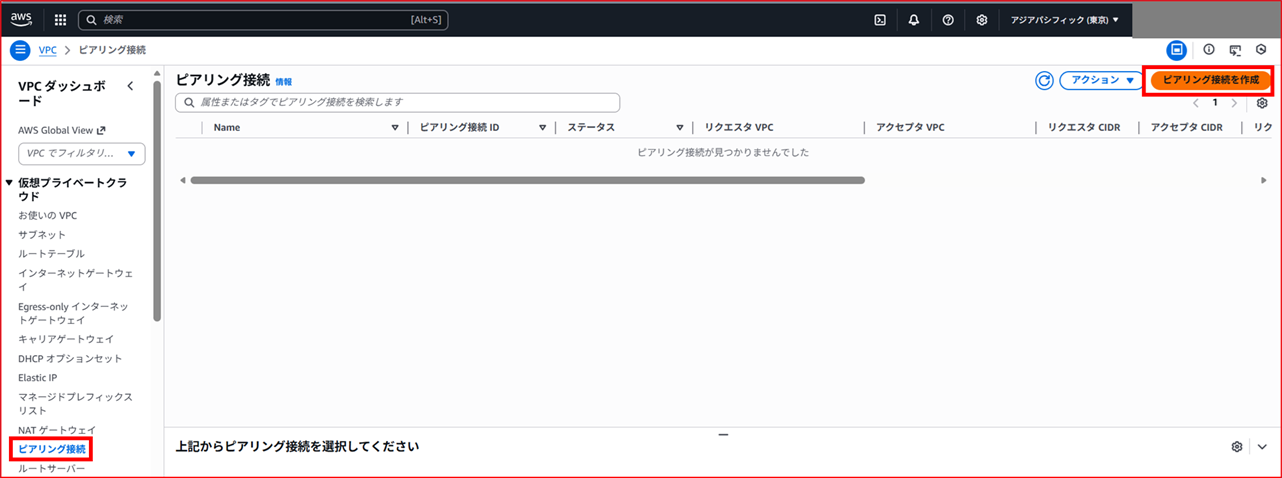Open the info circle icon in breadcrumb bar
This screenshot has width=1282, height=478.
(x=1208, y=49)
